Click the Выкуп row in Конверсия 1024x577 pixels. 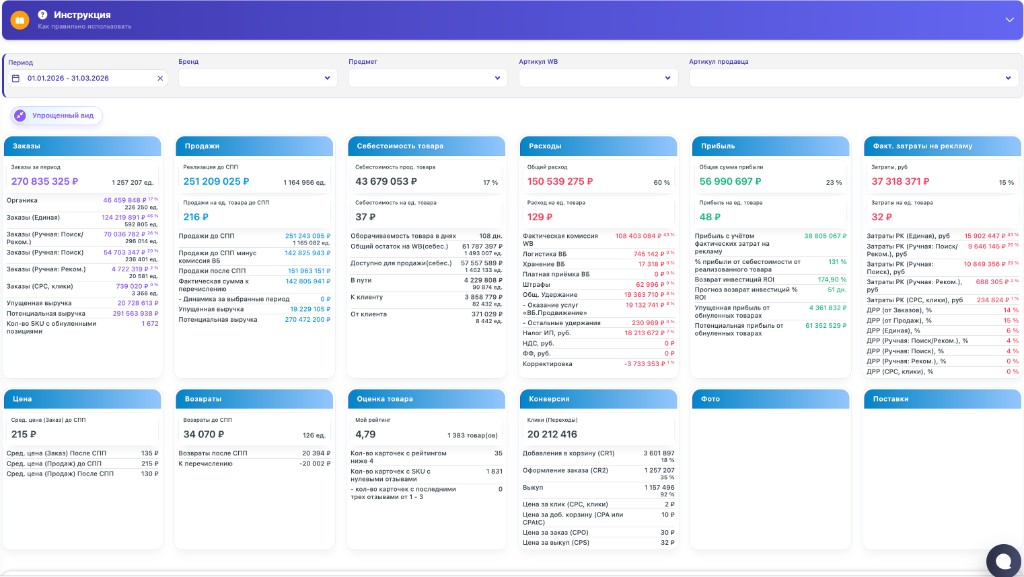598,490
